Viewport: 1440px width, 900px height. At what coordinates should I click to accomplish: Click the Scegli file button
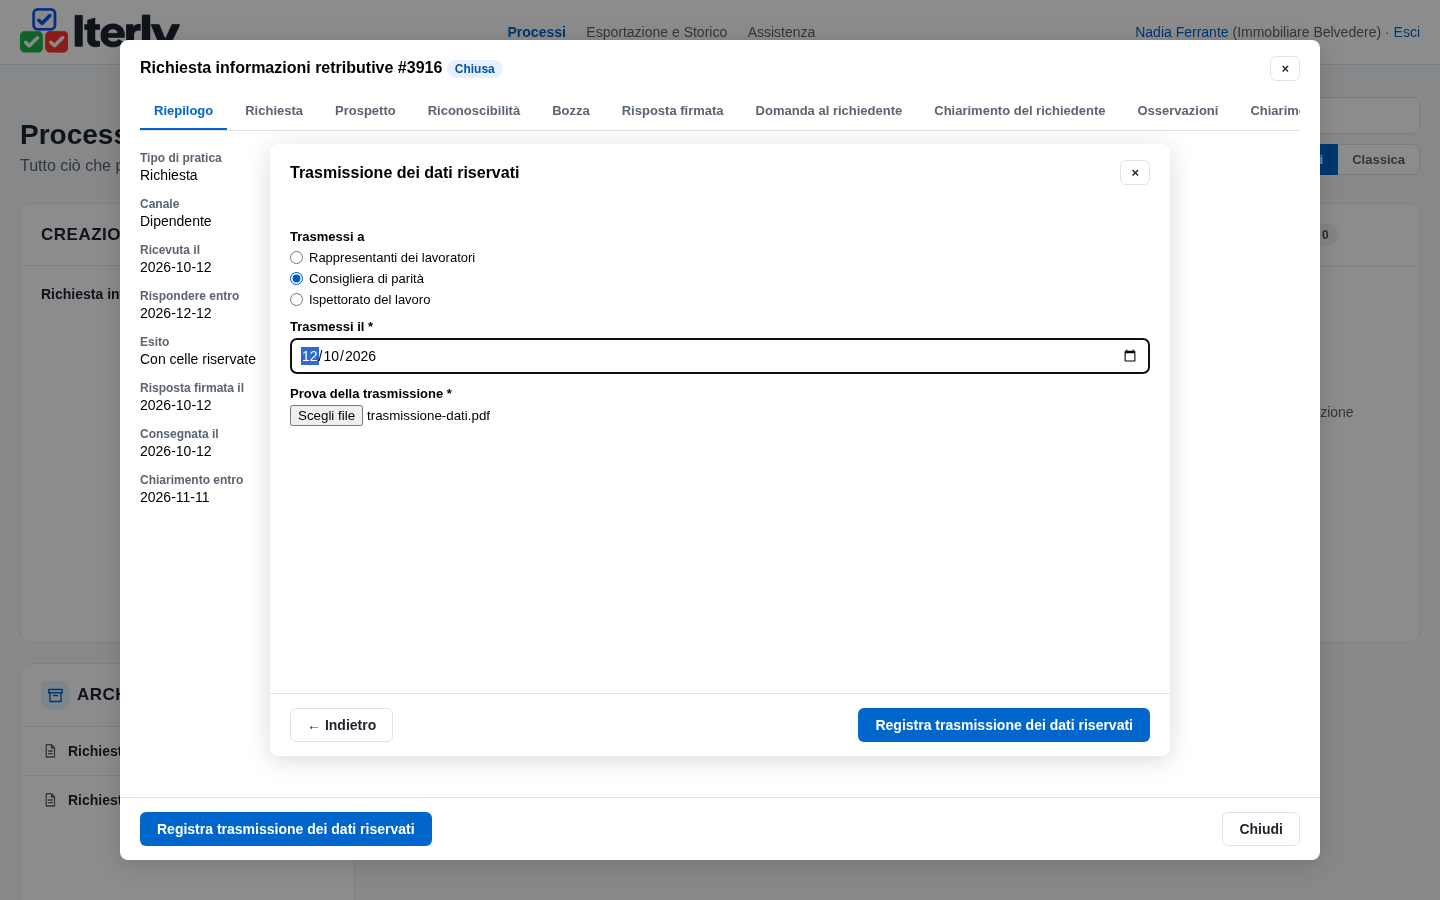click(326, 416)
